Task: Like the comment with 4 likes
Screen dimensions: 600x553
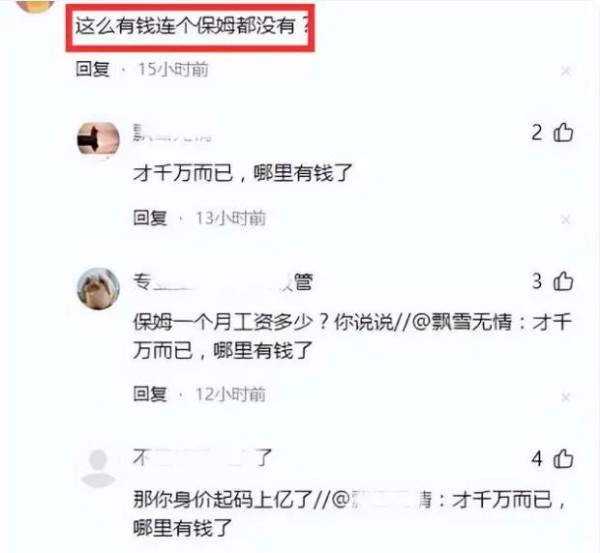Action: coord(563,458)
